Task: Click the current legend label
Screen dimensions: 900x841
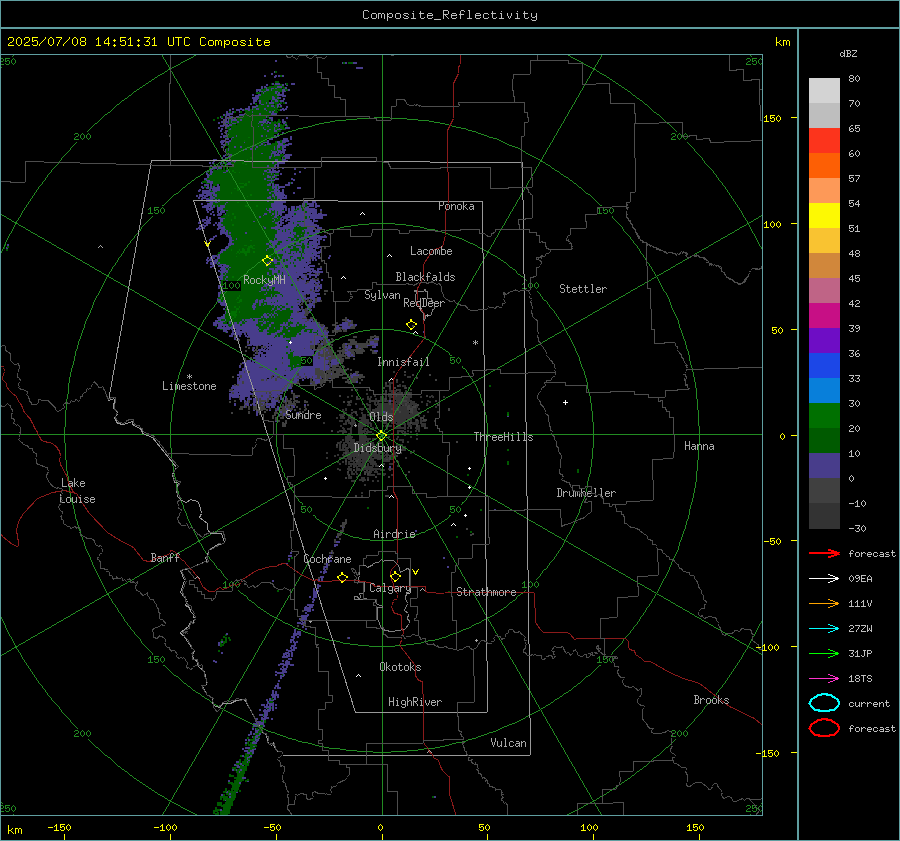Action: pyautogui.click(x=869, y=704)
